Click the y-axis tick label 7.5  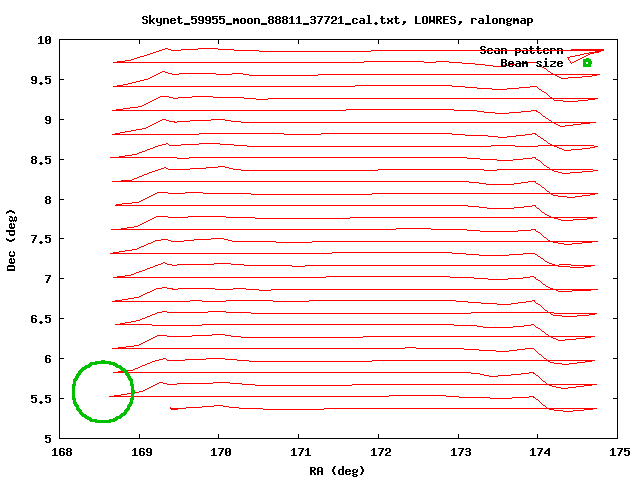[x=41, y=239]
